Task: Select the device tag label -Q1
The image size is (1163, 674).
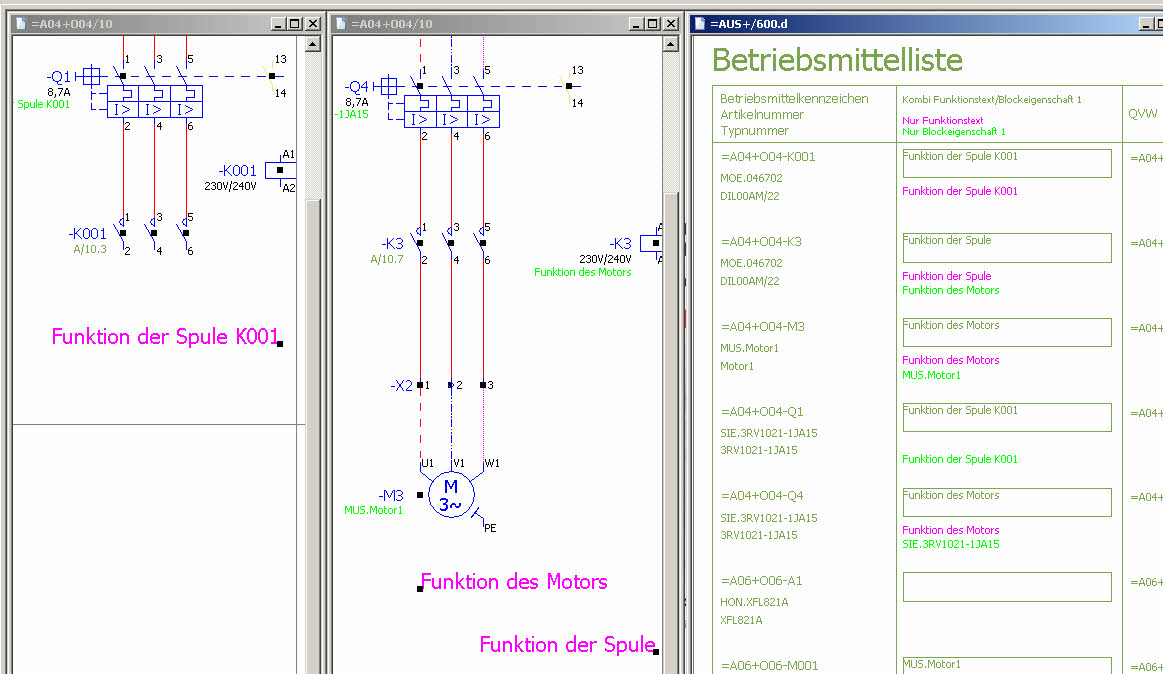Action: click(x=59, y=76)
